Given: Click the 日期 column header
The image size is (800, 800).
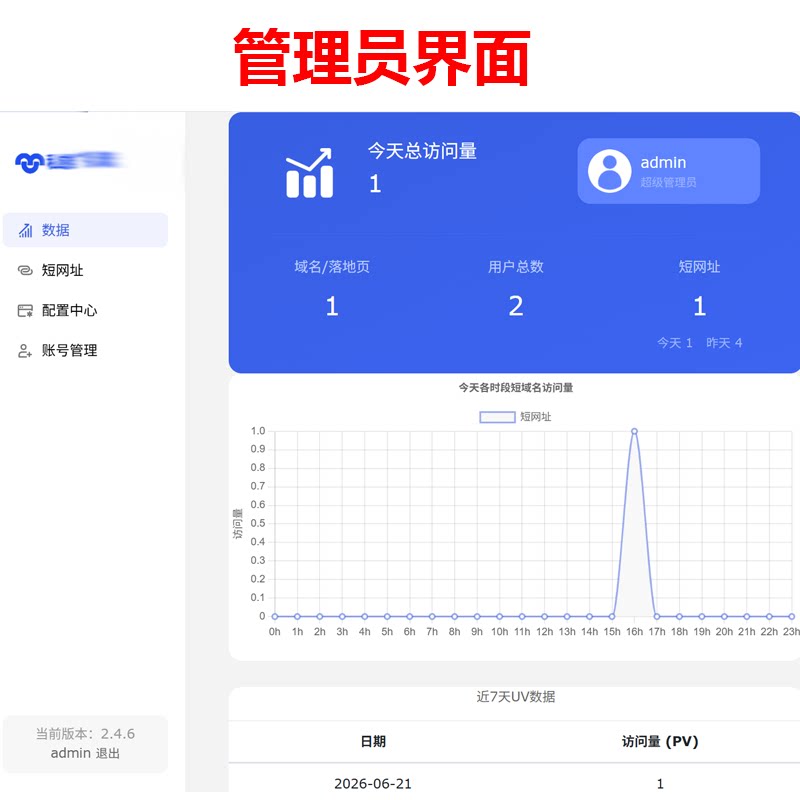Looking at the screenshot, I should click(x=373, y=741).
